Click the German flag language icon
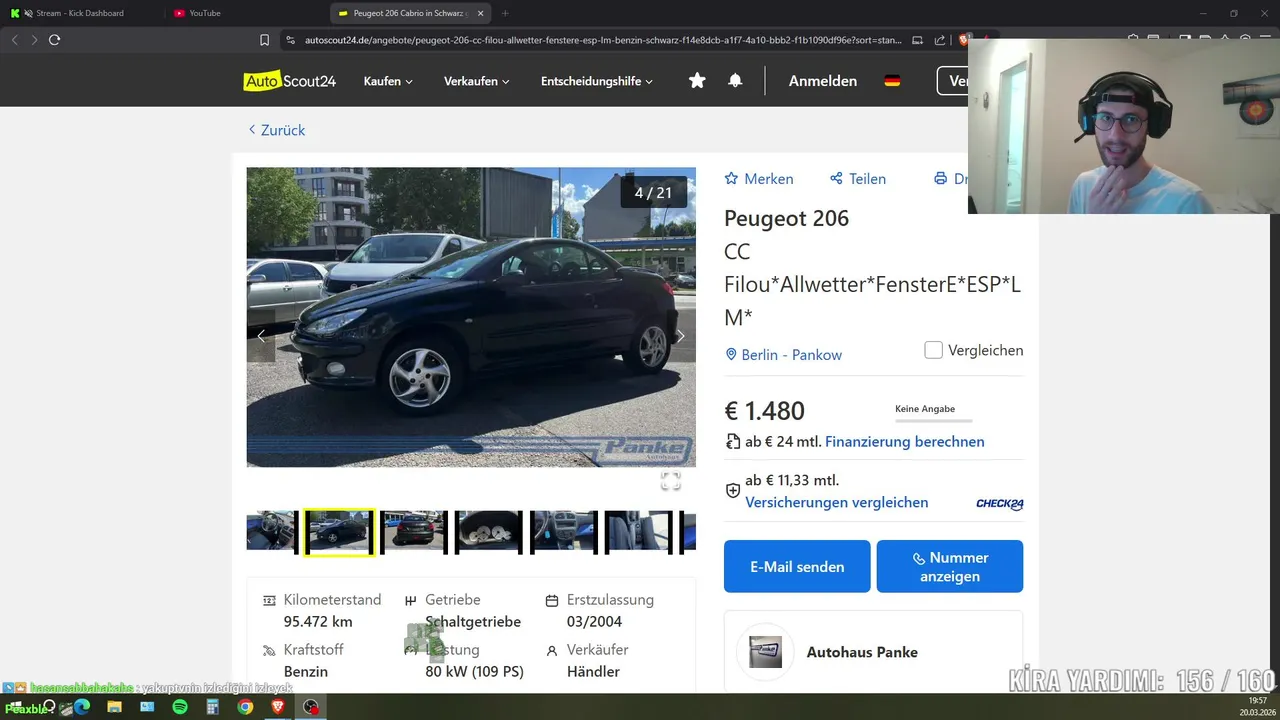Viewport: 1280px width, 720px height. point(892,81)
